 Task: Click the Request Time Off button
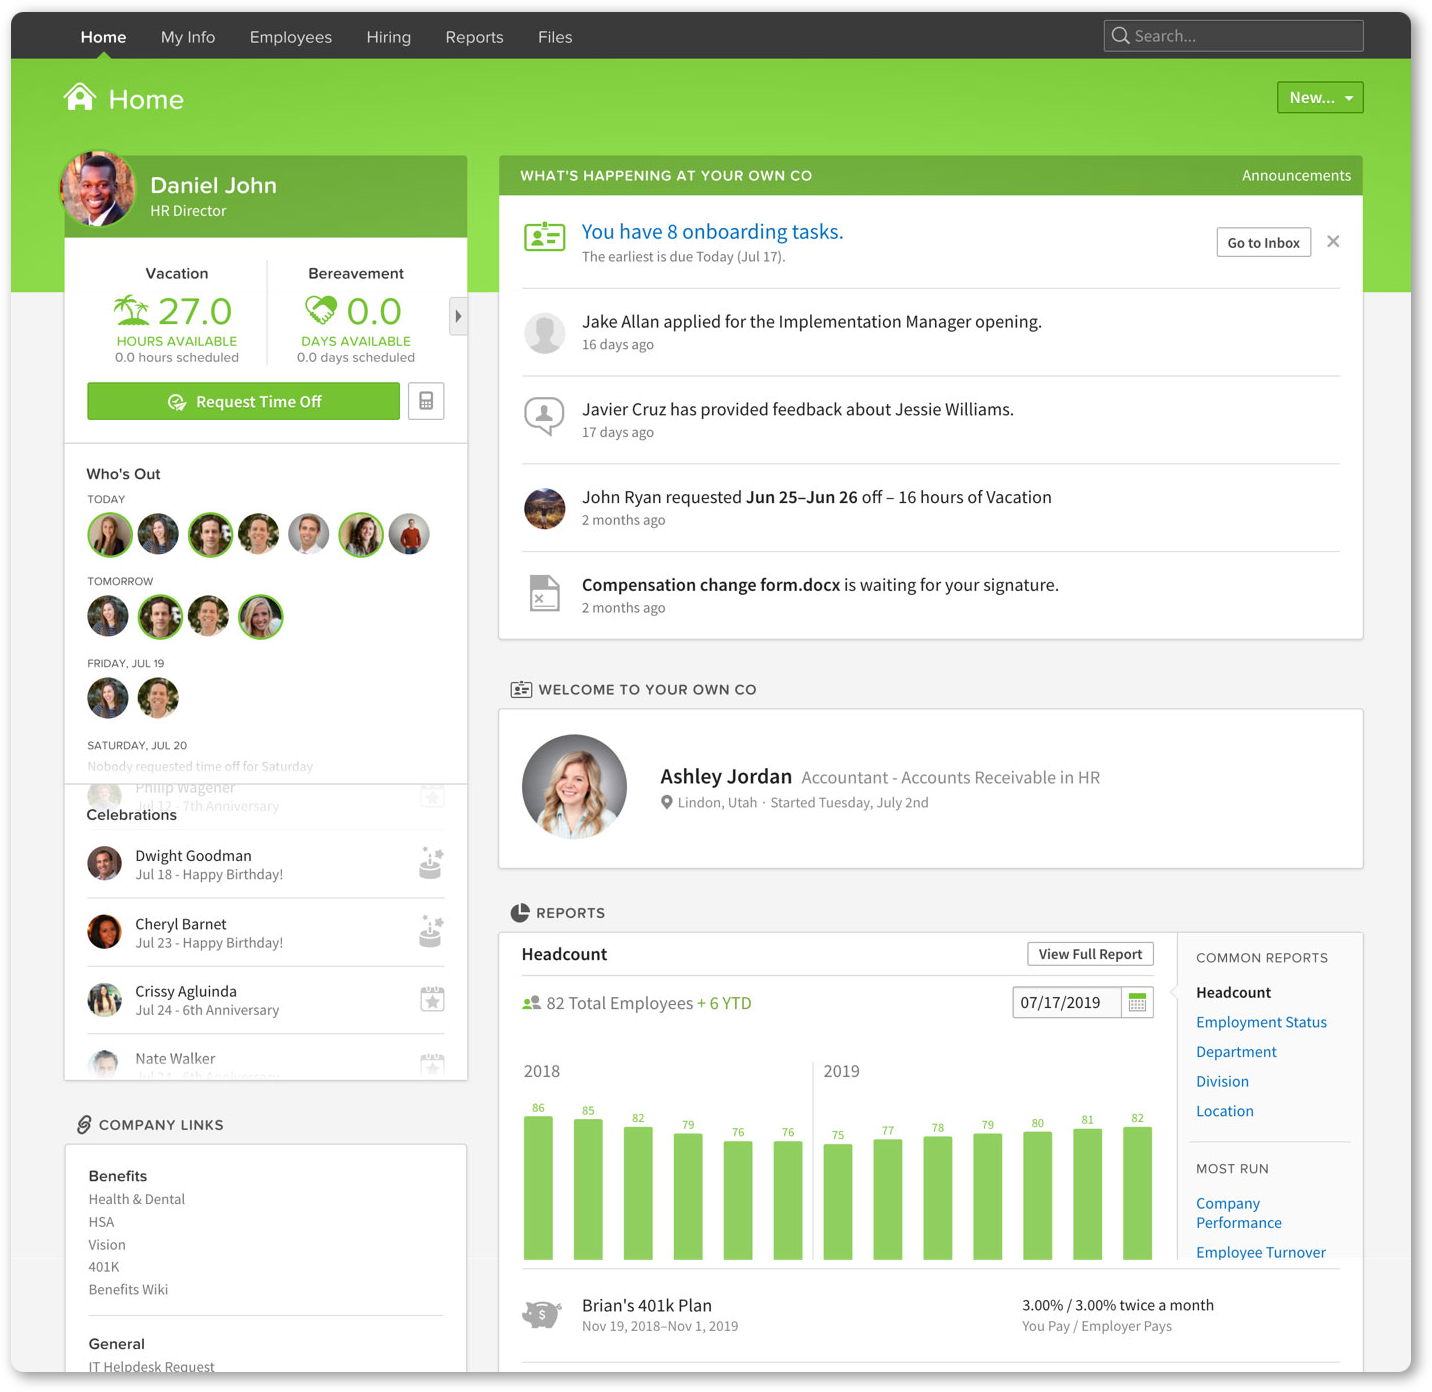point(243,401)
